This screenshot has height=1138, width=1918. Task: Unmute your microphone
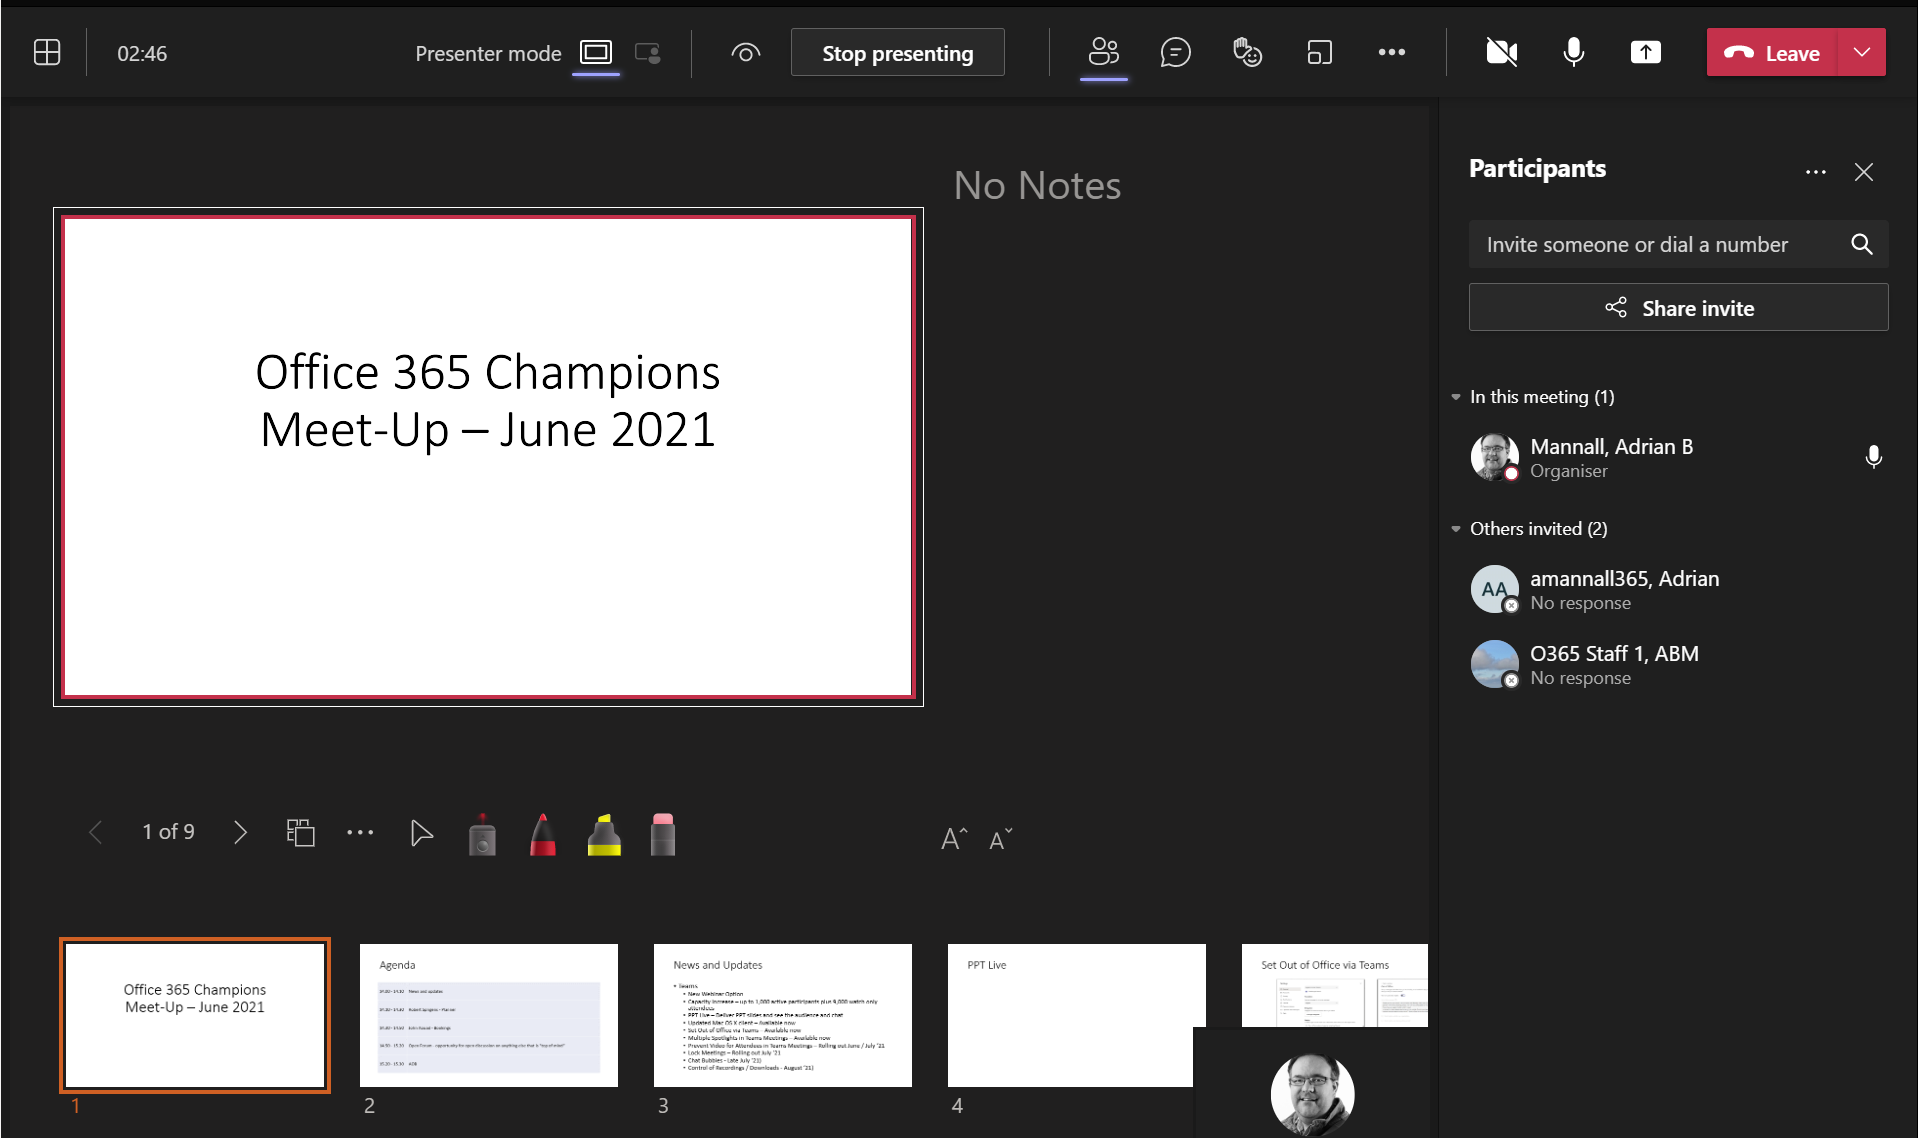coord(1572,52)
